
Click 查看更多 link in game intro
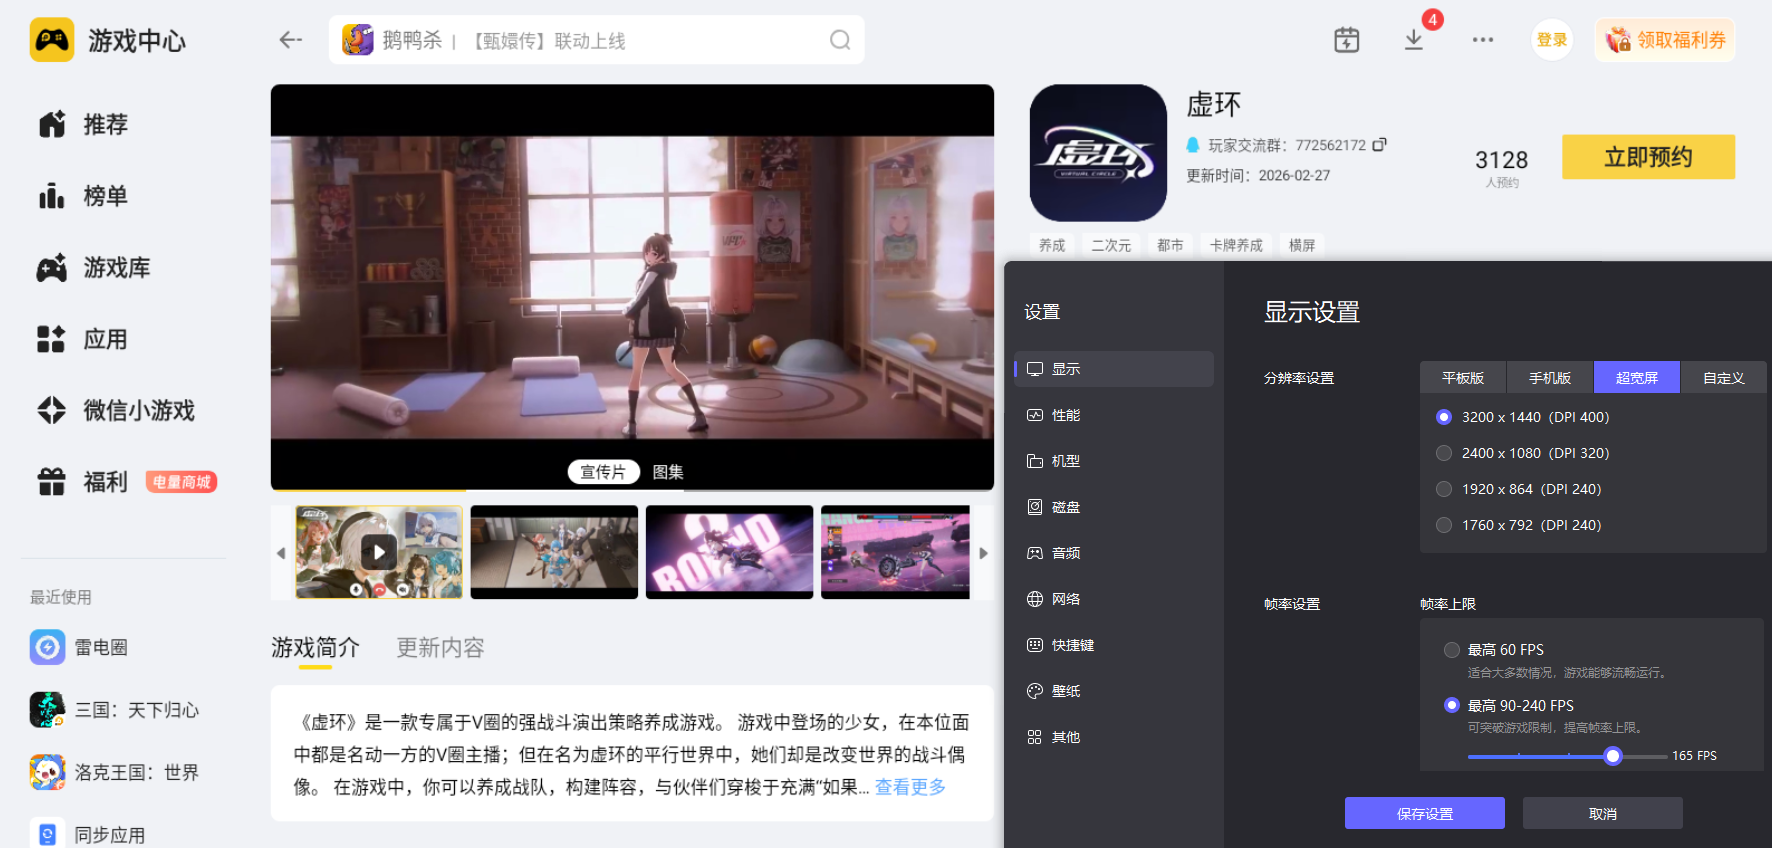pyautogui.click(x=910, y=787)
